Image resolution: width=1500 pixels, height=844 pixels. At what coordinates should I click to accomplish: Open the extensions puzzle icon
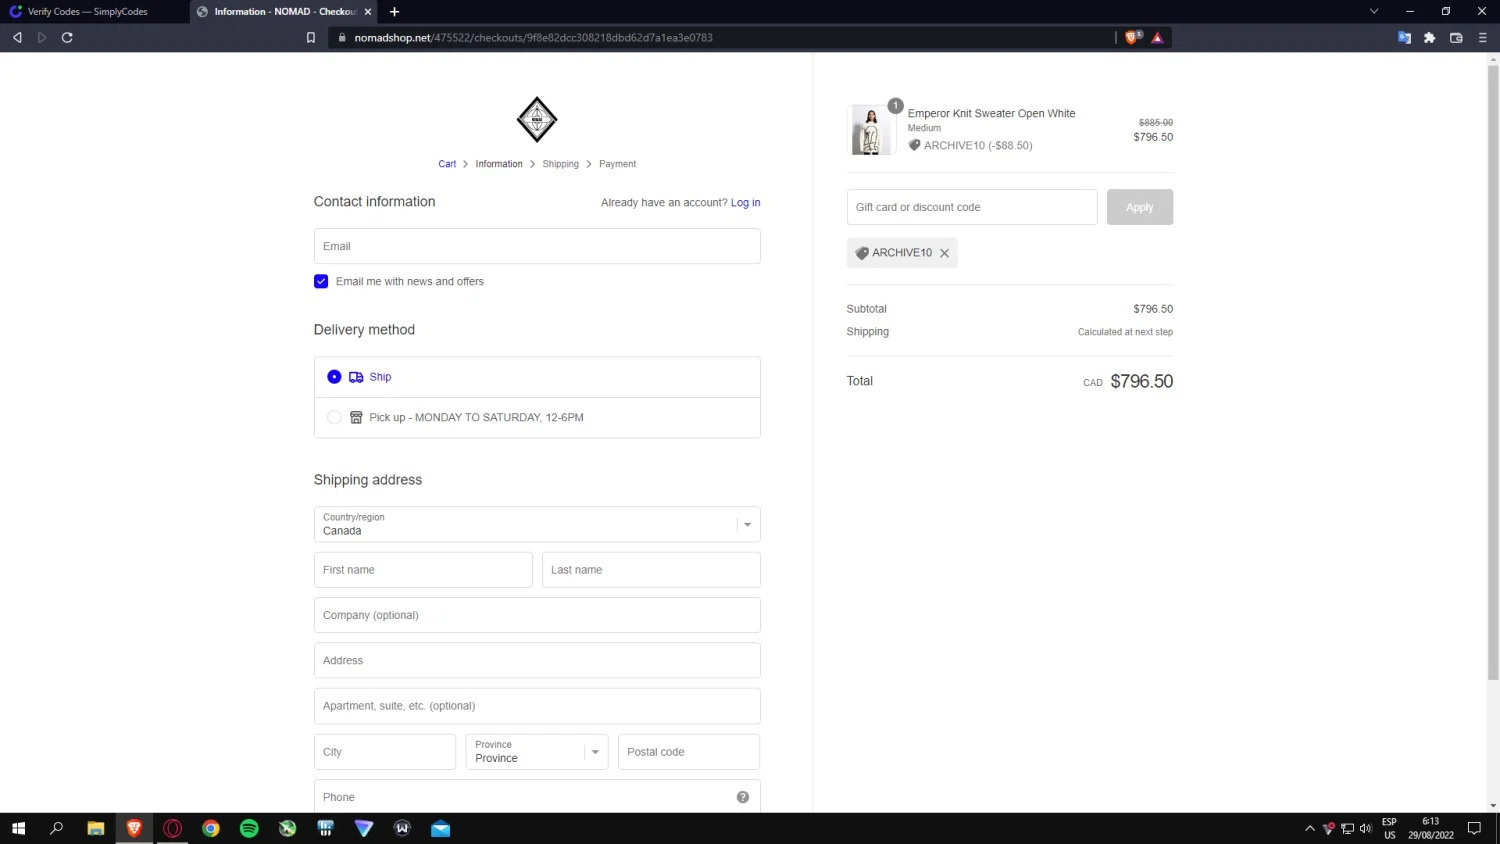[x=1430, y=38]
